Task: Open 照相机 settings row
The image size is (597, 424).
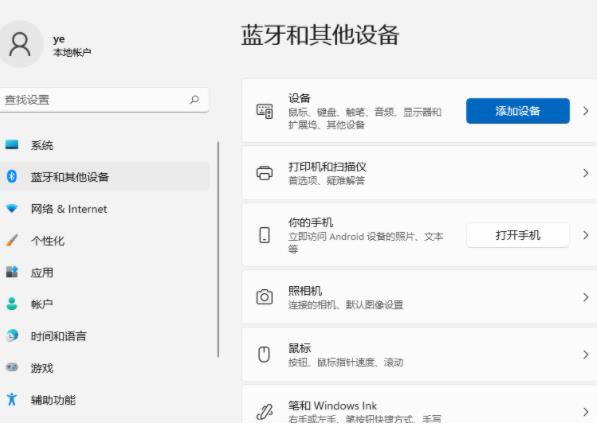Action: pos(420,297)
